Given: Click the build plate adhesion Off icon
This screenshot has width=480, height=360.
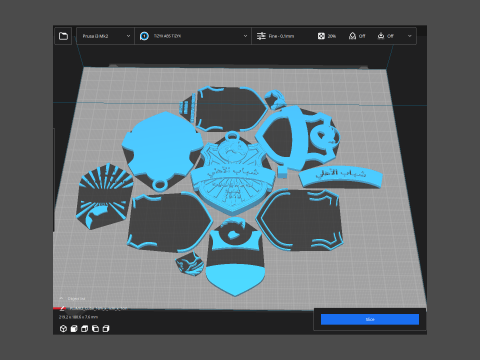Looking at the screenshot, I should click(x=381, y=36).
